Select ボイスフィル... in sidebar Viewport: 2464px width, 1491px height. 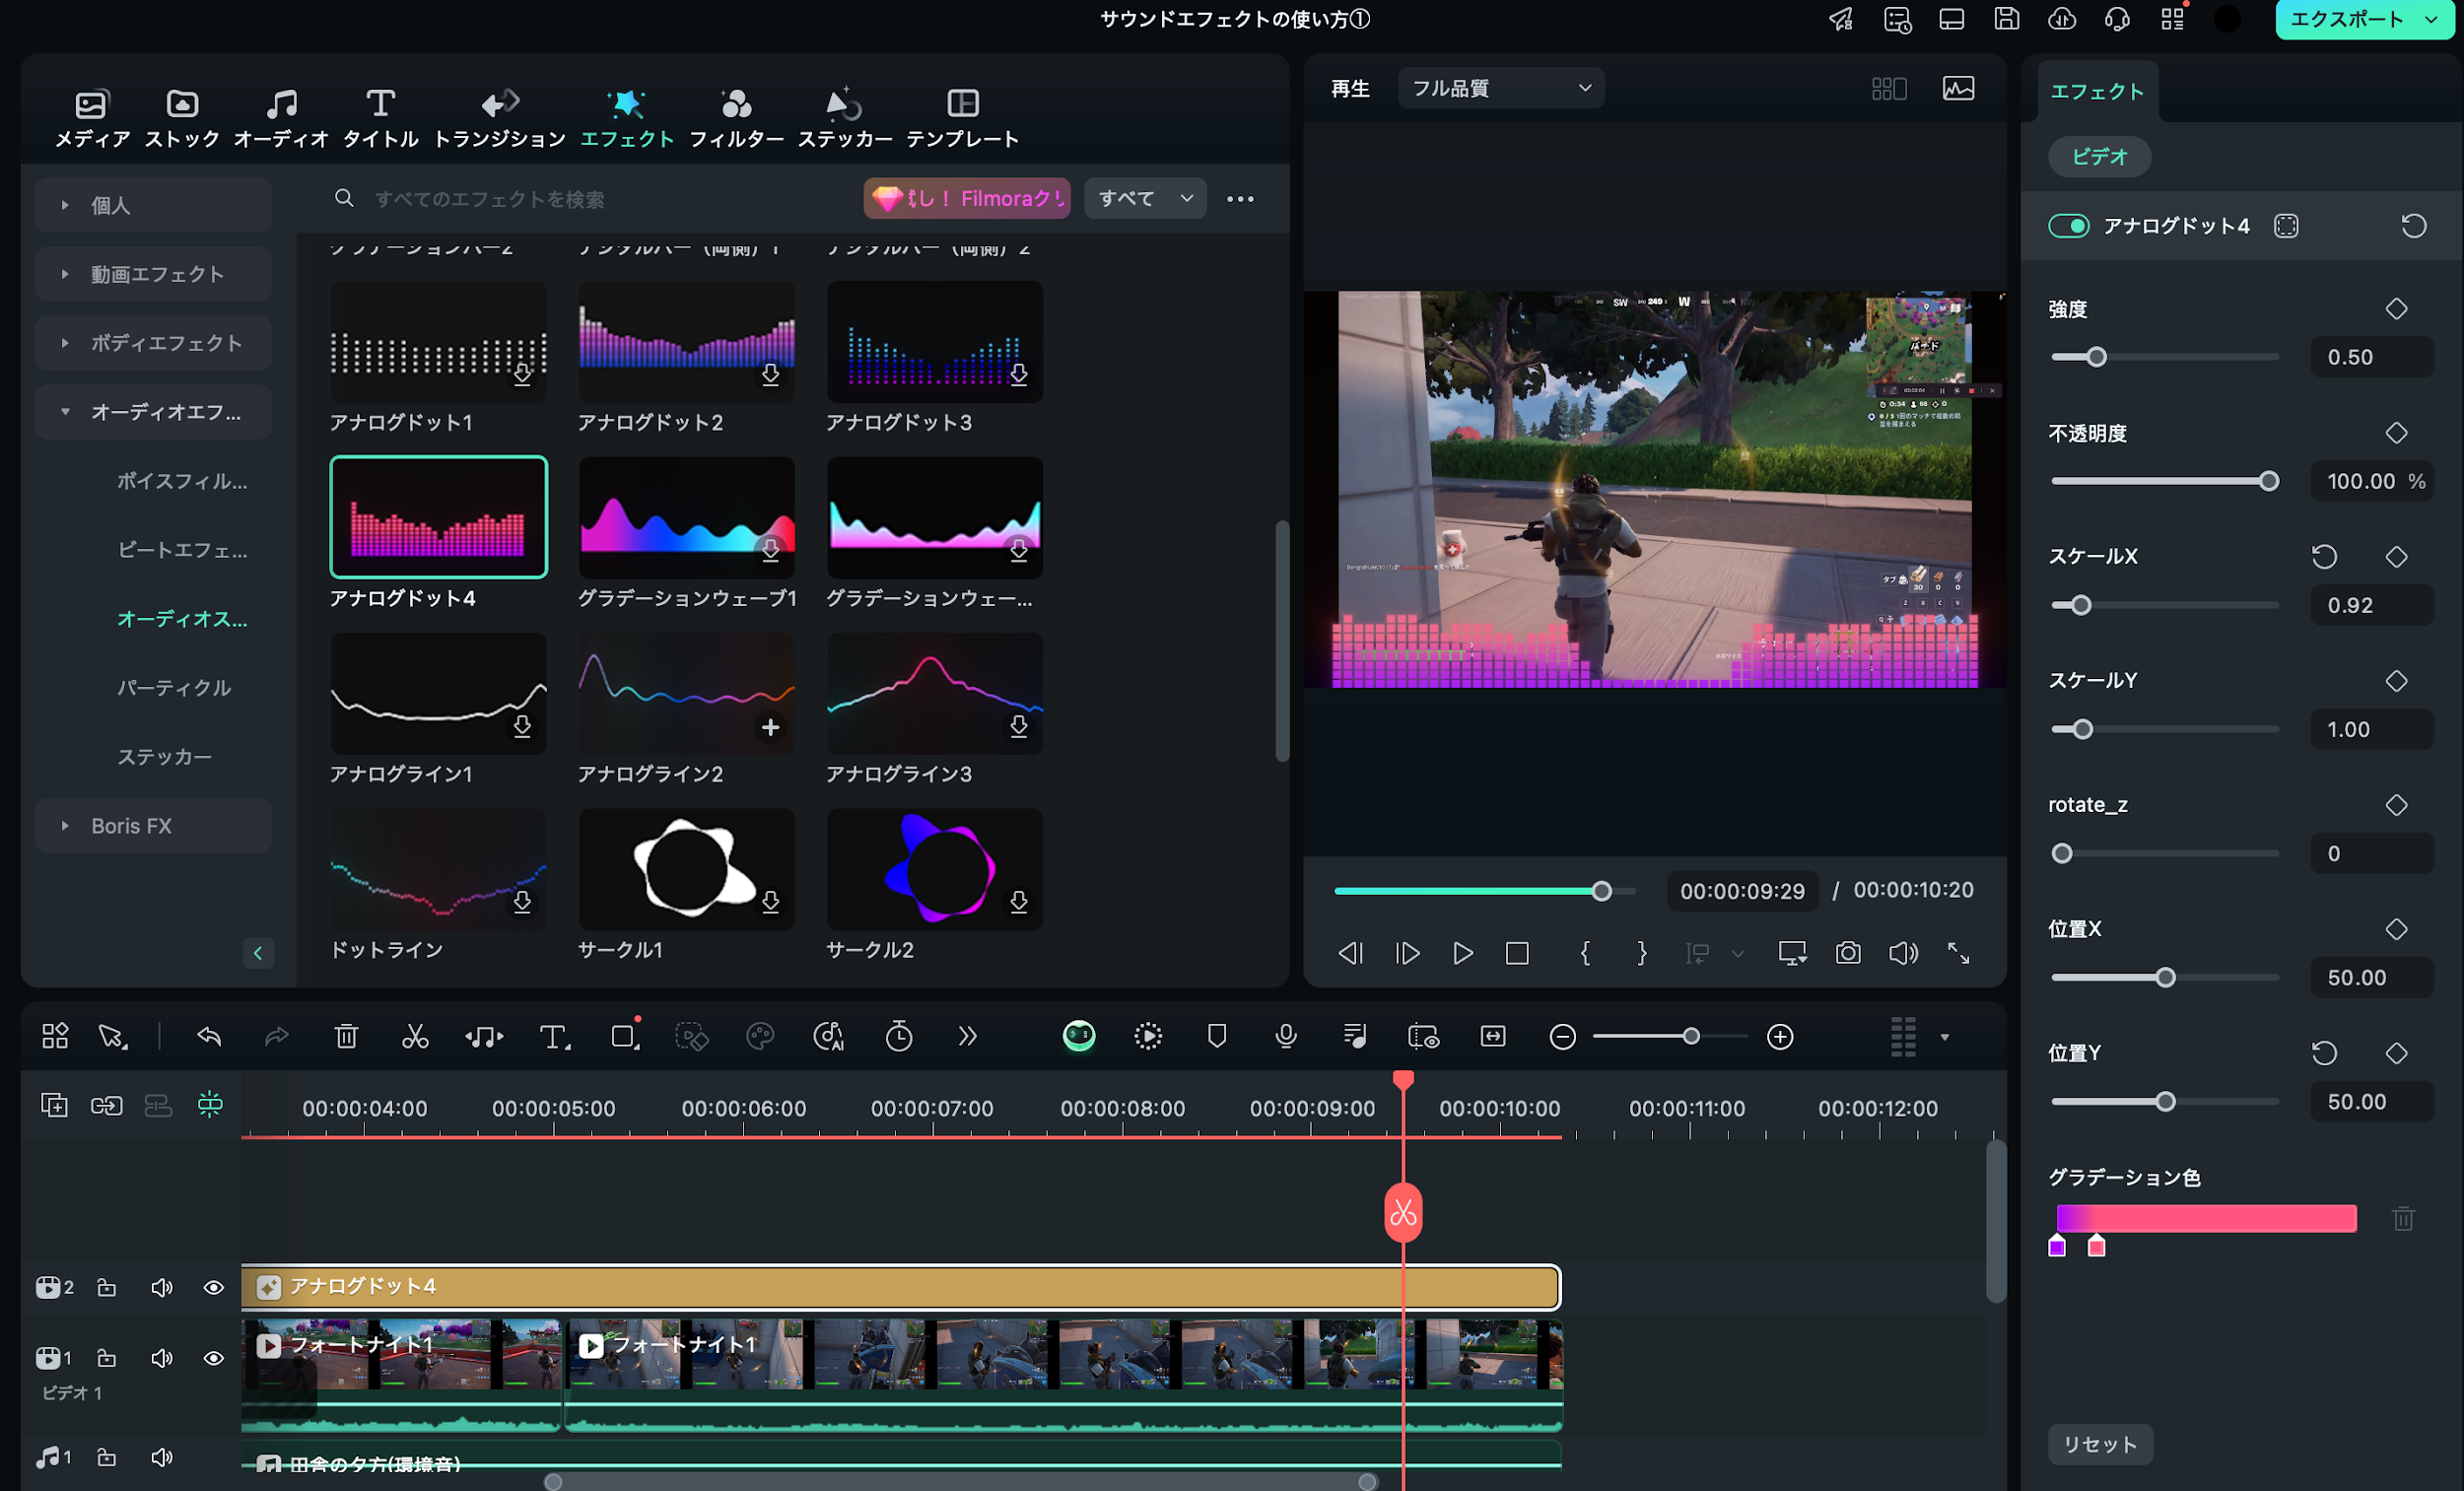coord(182,481)
